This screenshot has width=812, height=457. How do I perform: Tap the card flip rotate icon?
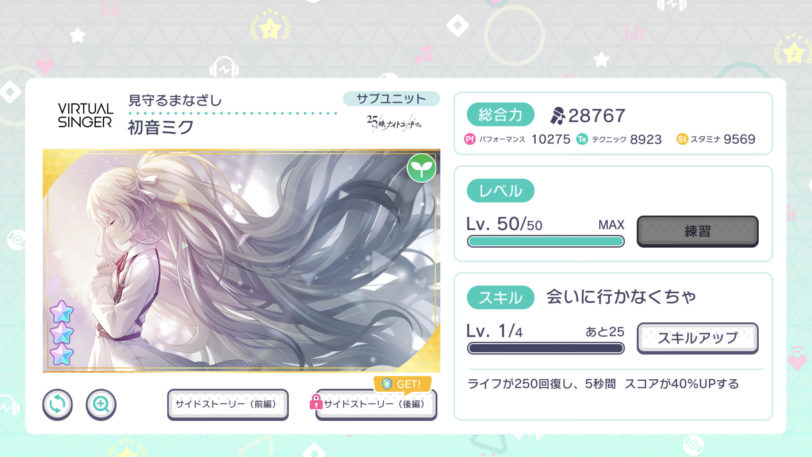[57, 404]
